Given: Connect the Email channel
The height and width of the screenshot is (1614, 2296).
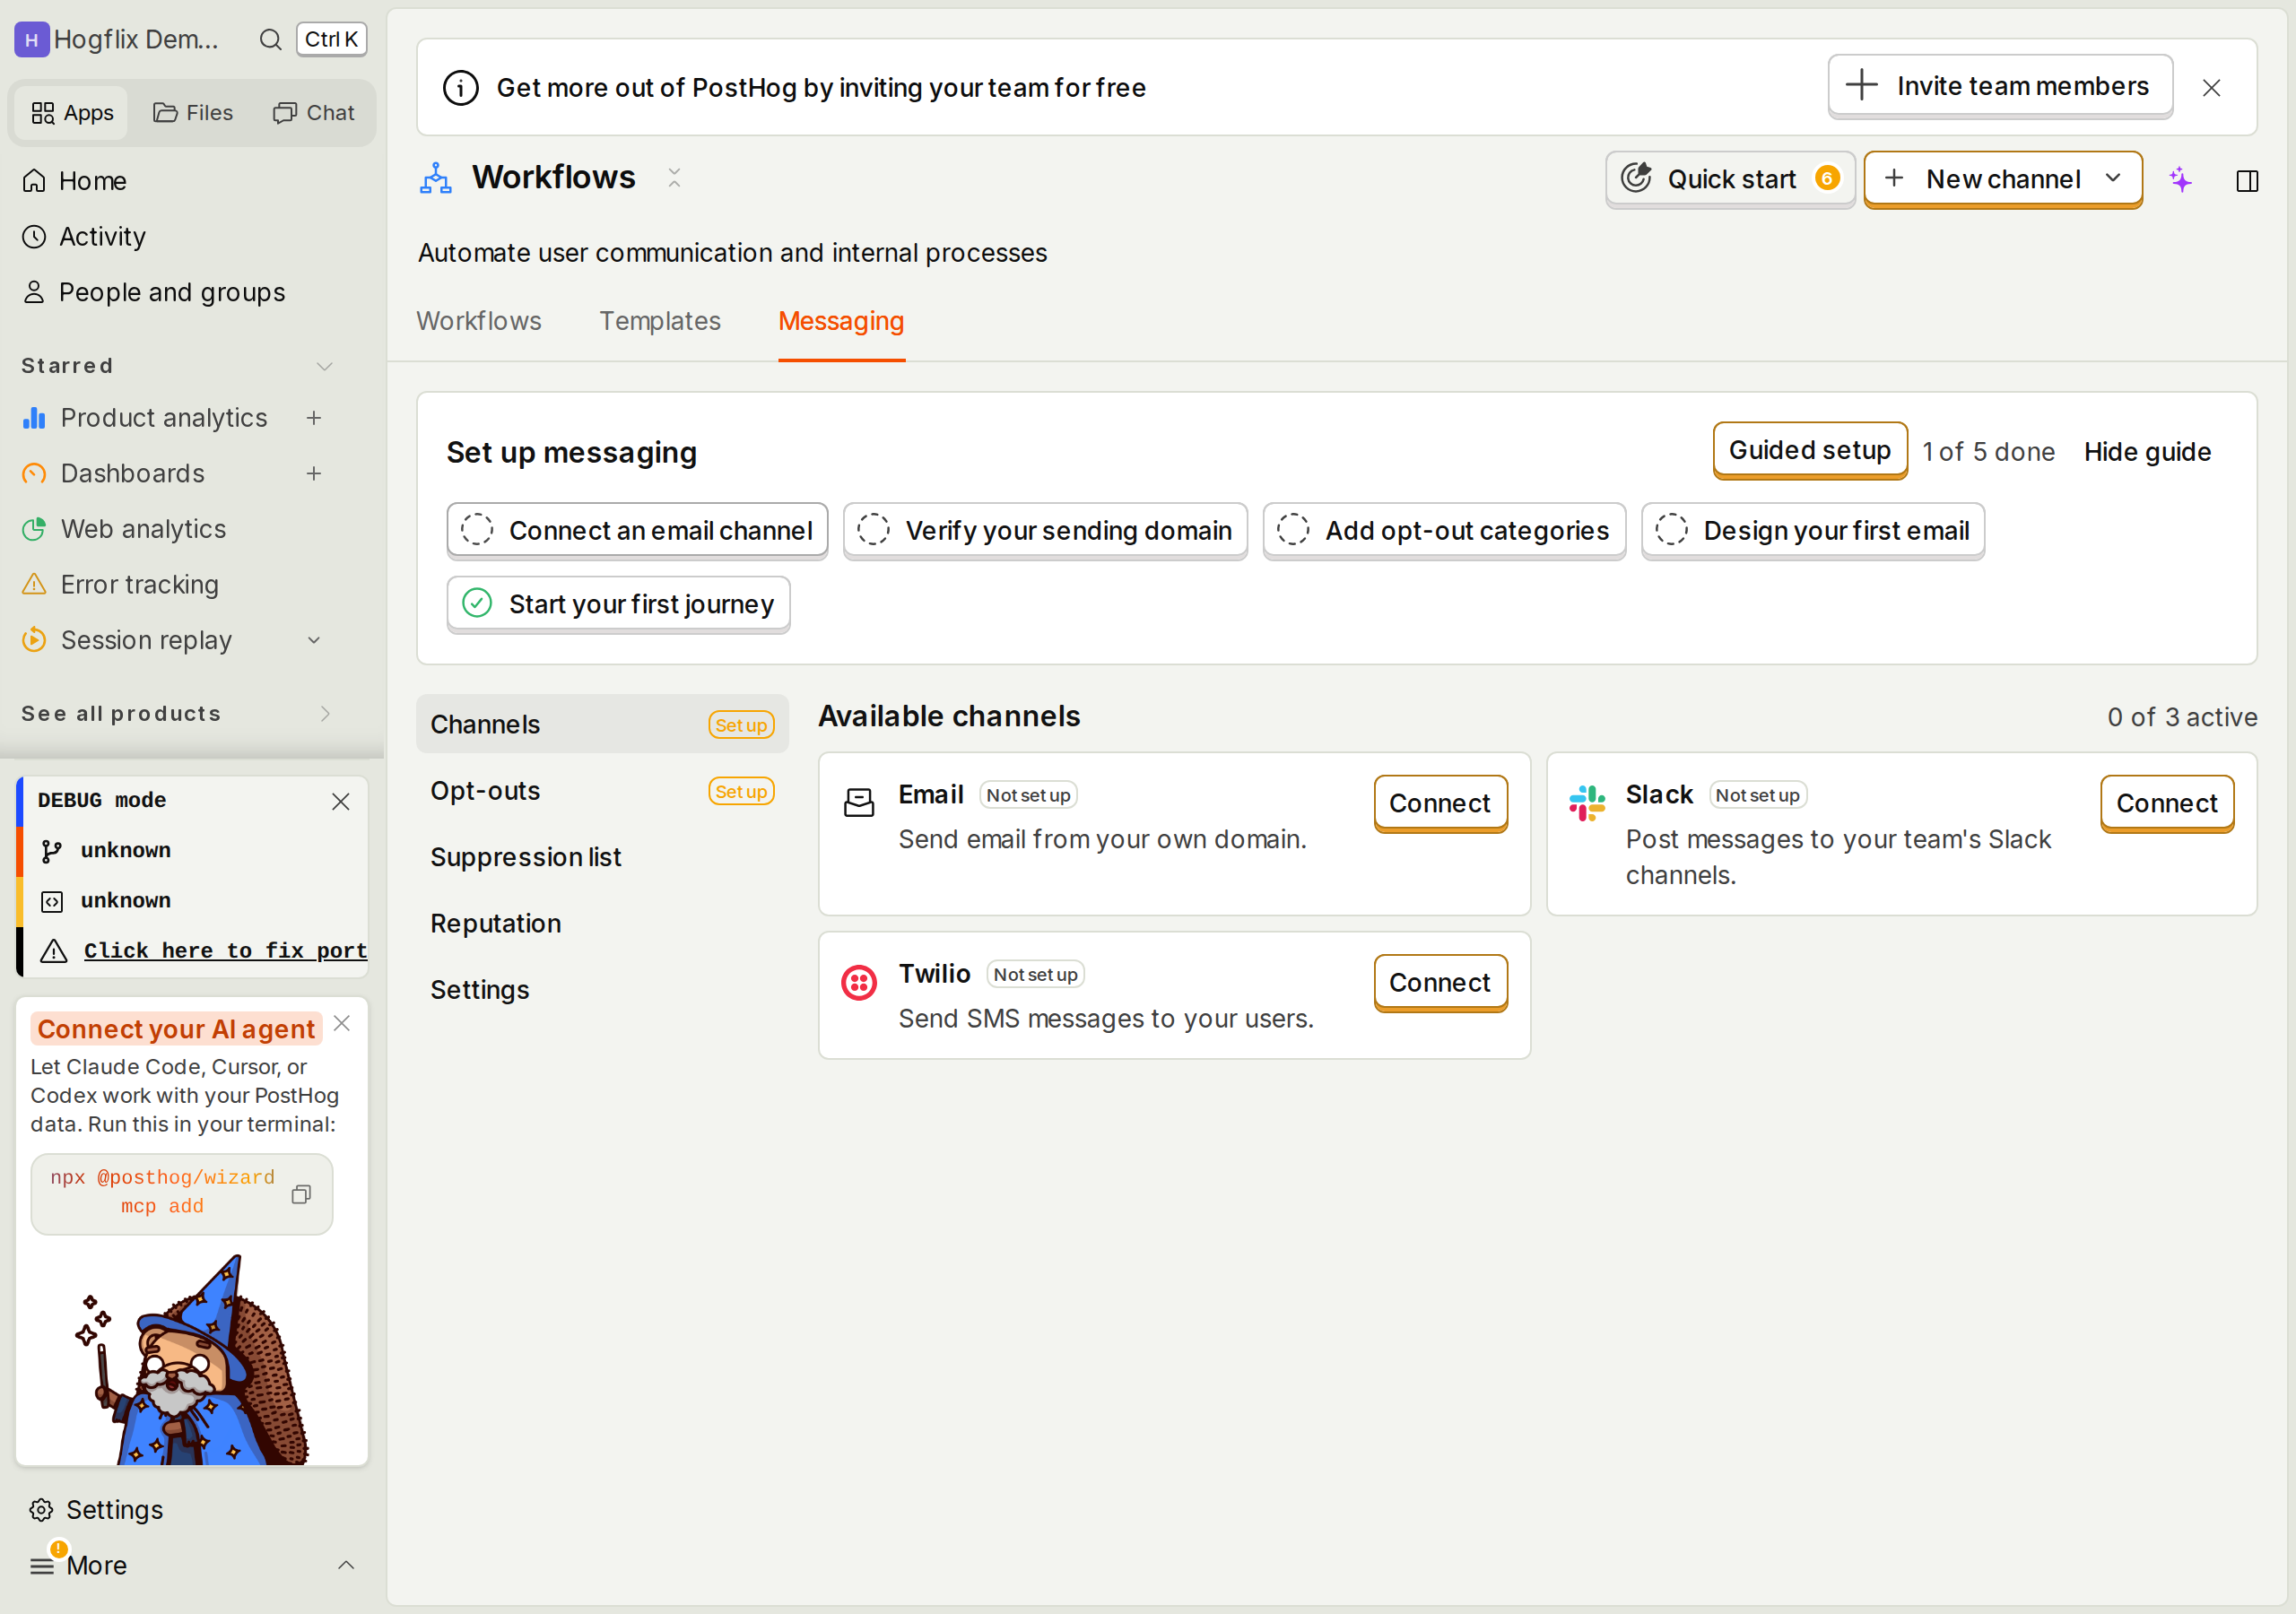Looking at the screenshot, I should pos(1440,803).
